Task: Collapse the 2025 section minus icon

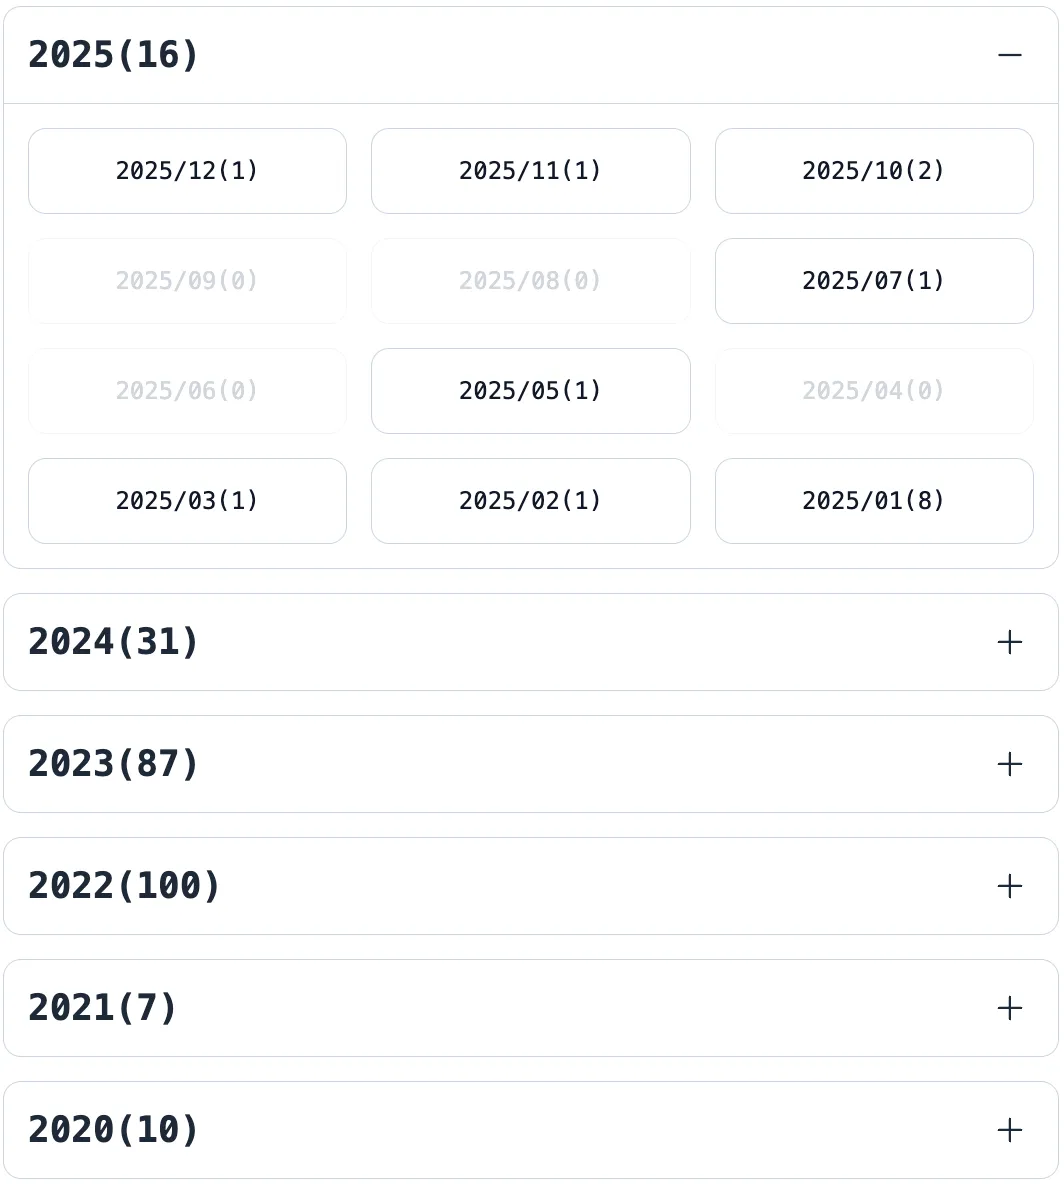Action: point(1009,55)
